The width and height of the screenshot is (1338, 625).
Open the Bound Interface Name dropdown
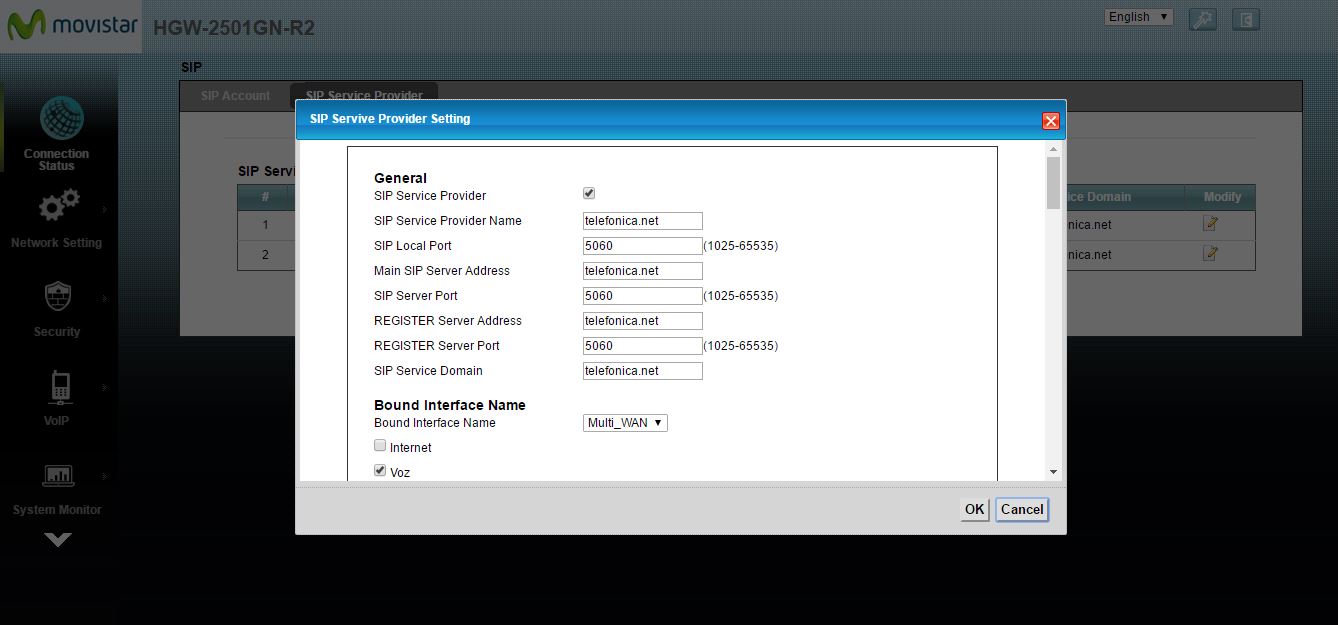point(625,423)
